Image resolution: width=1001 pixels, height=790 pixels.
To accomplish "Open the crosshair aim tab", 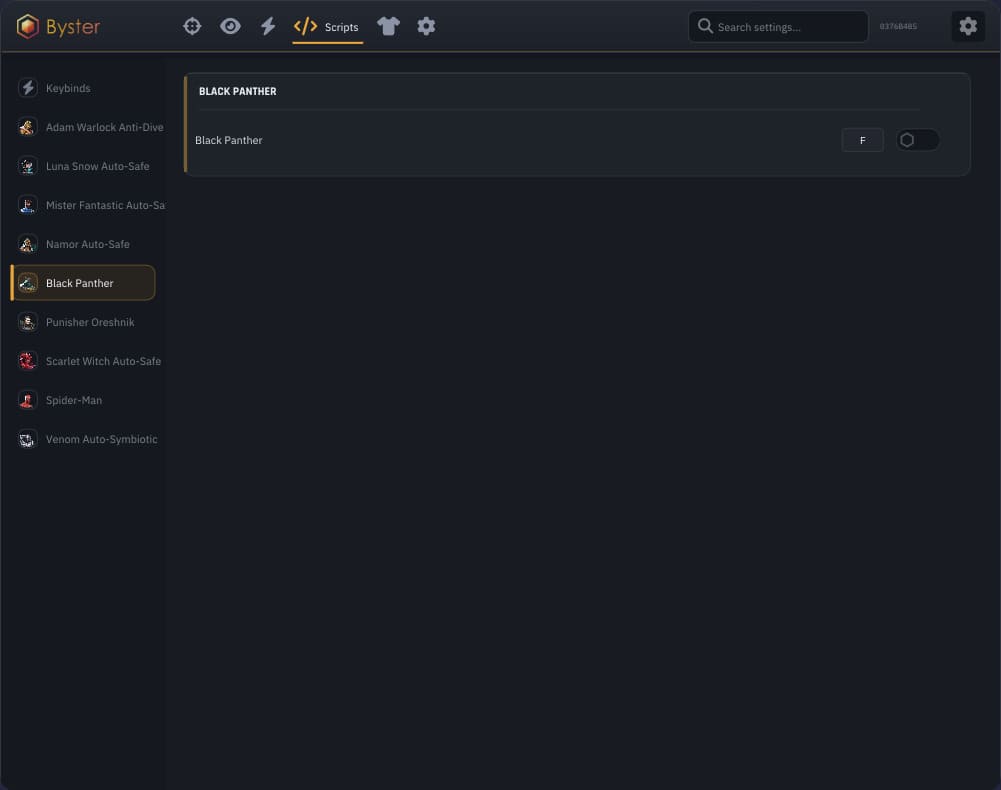I will pos(192,26).
